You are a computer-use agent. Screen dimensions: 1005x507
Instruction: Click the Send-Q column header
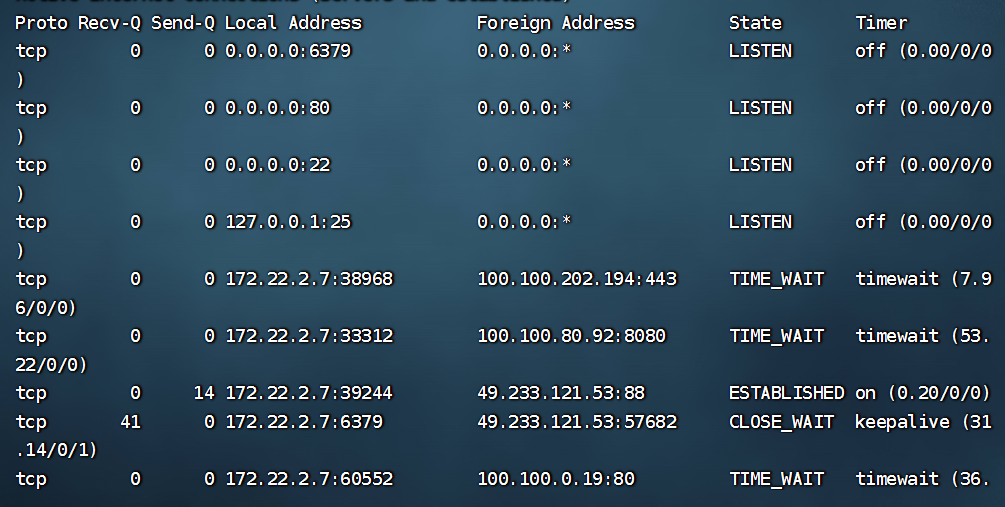(x=182, y=22)
